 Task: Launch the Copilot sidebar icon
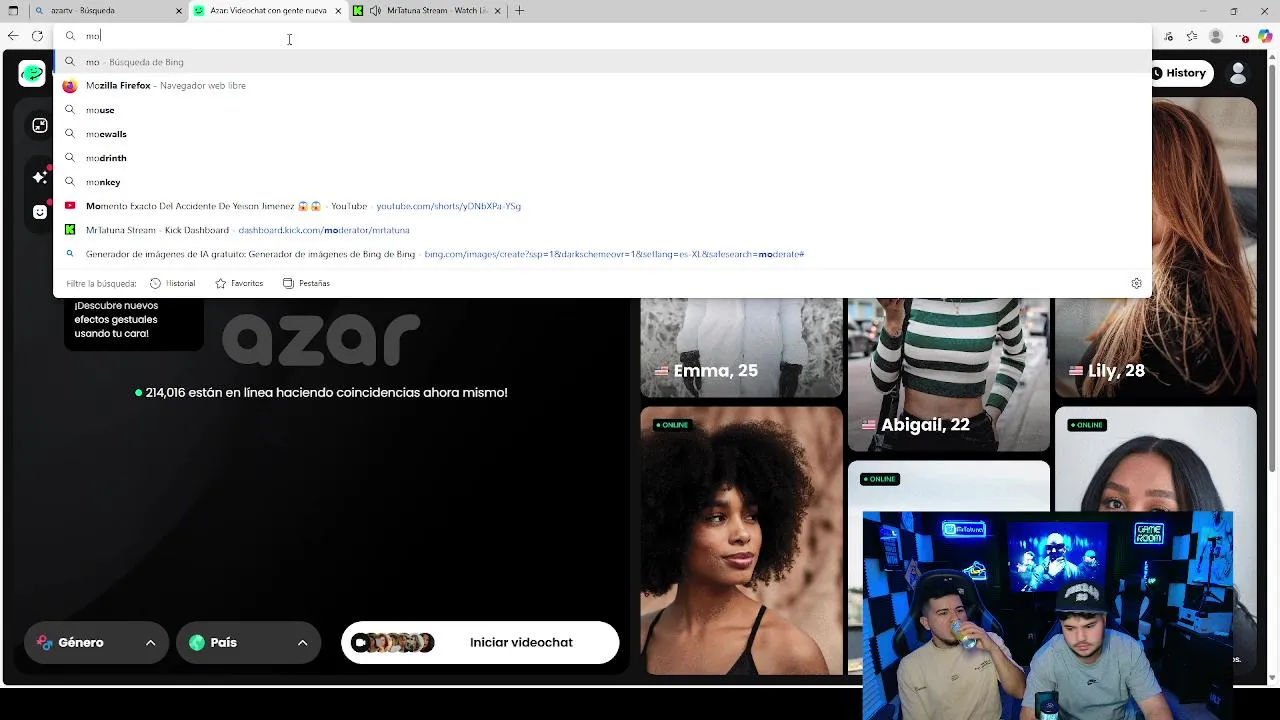[x=1266, y=36]
